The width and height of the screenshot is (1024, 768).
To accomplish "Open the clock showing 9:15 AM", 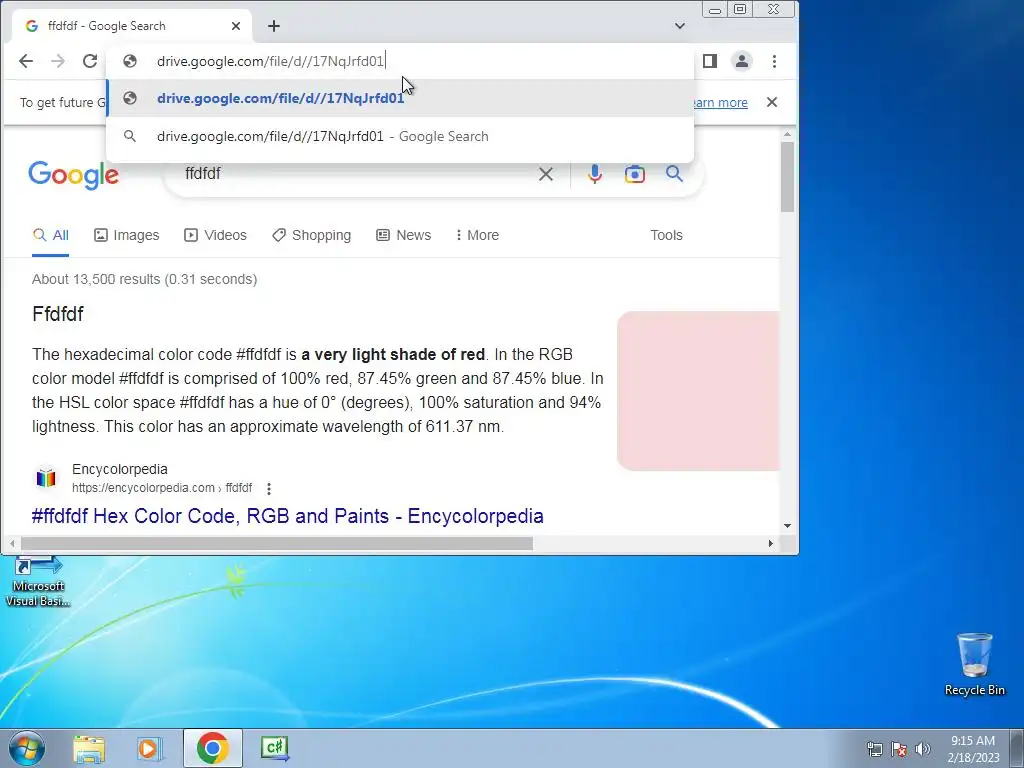I will [973, 748].
